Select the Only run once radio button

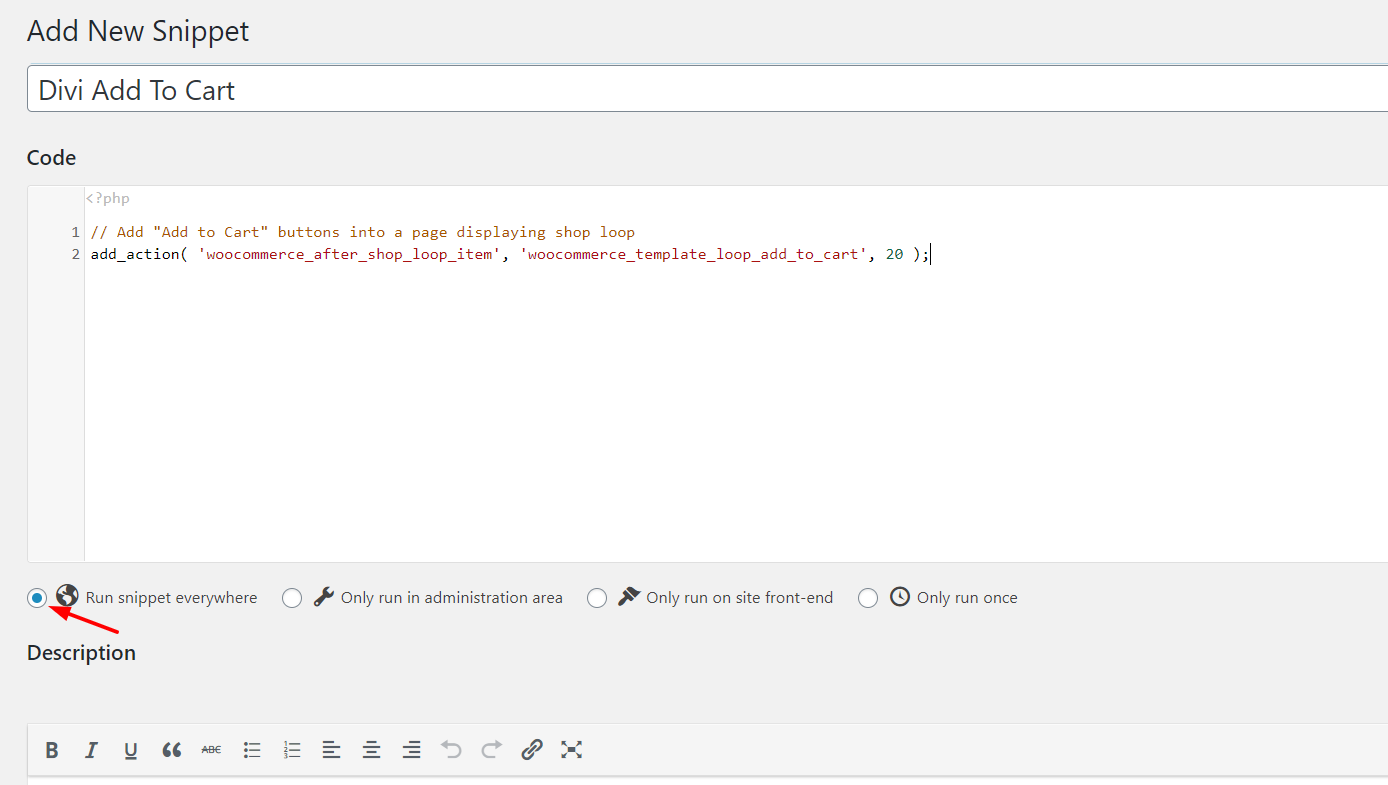(868, 598)
